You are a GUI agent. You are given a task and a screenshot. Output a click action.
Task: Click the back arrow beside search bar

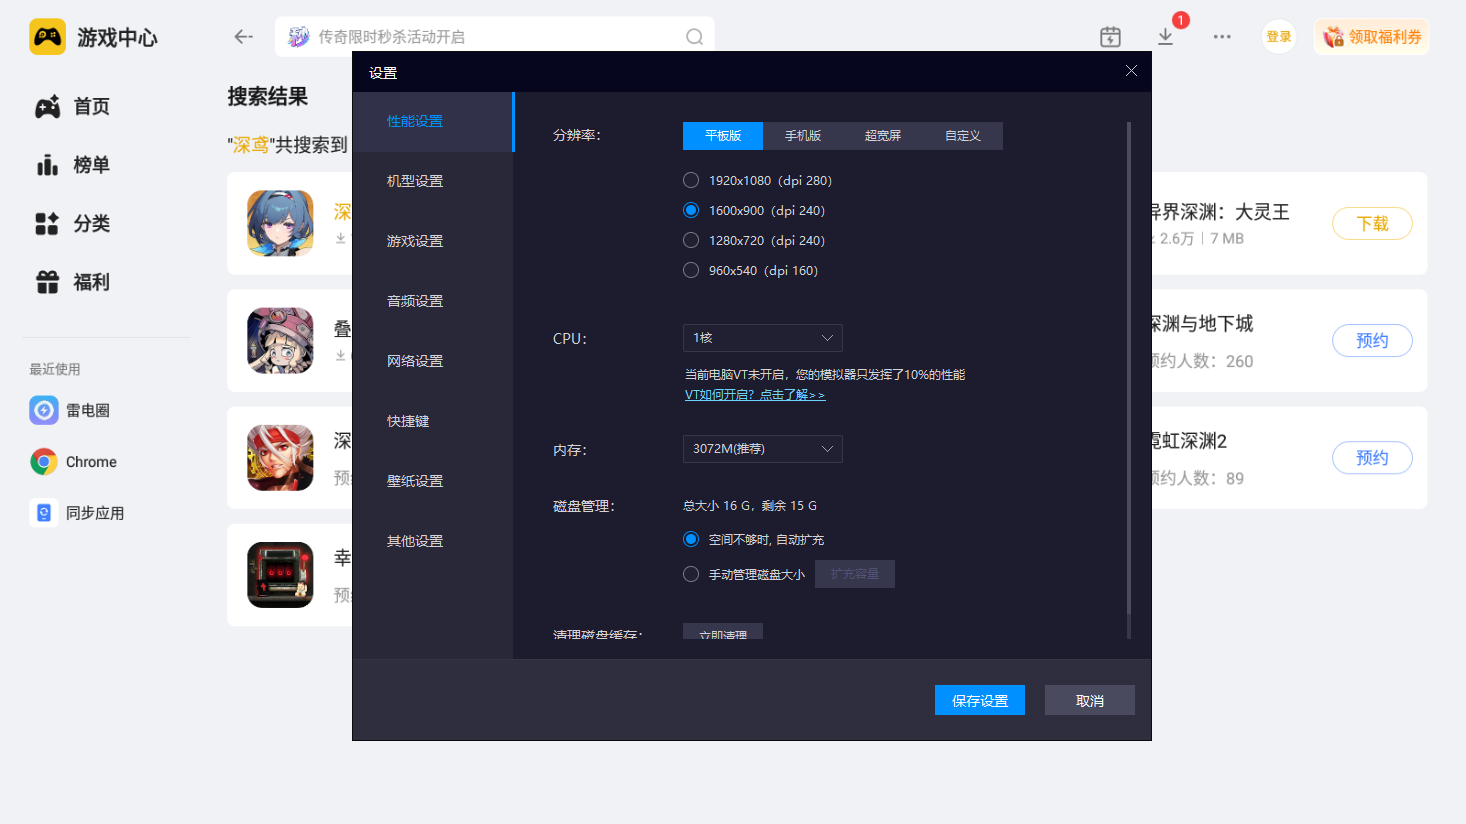pos(243,37)
